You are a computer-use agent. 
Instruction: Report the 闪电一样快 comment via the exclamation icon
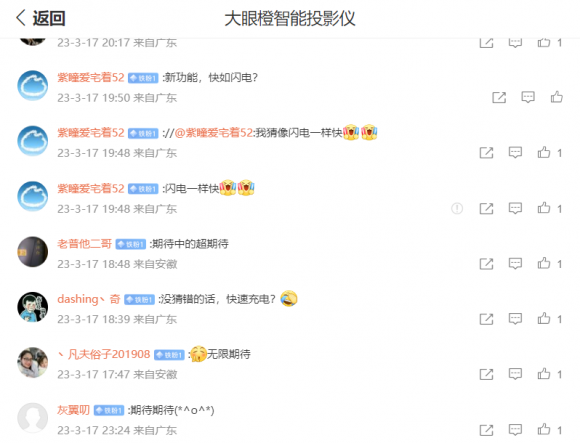tap(457, 209)
